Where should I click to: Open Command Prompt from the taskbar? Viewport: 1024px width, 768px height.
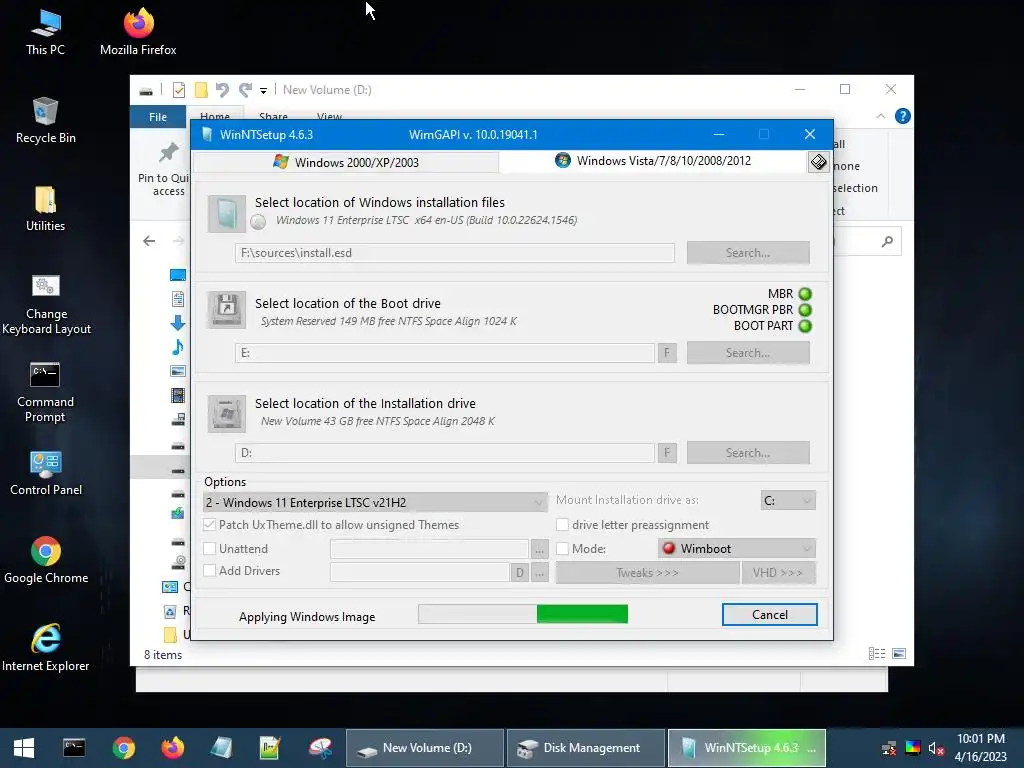pos(74,748)
